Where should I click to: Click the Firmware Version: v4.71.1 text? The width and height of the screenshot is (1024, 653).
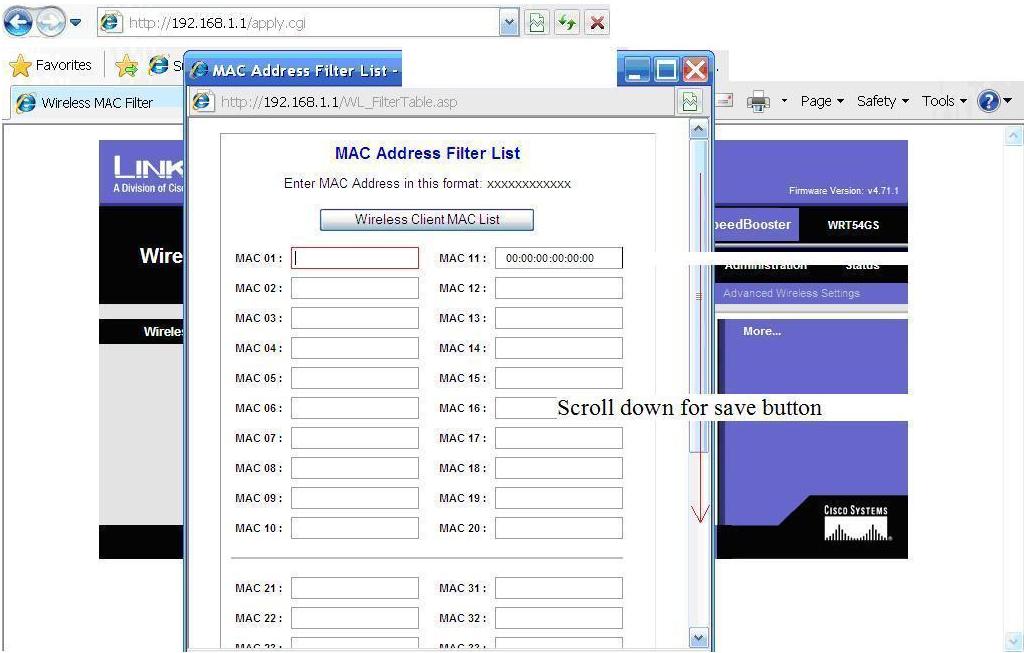(x=843, y=191)
